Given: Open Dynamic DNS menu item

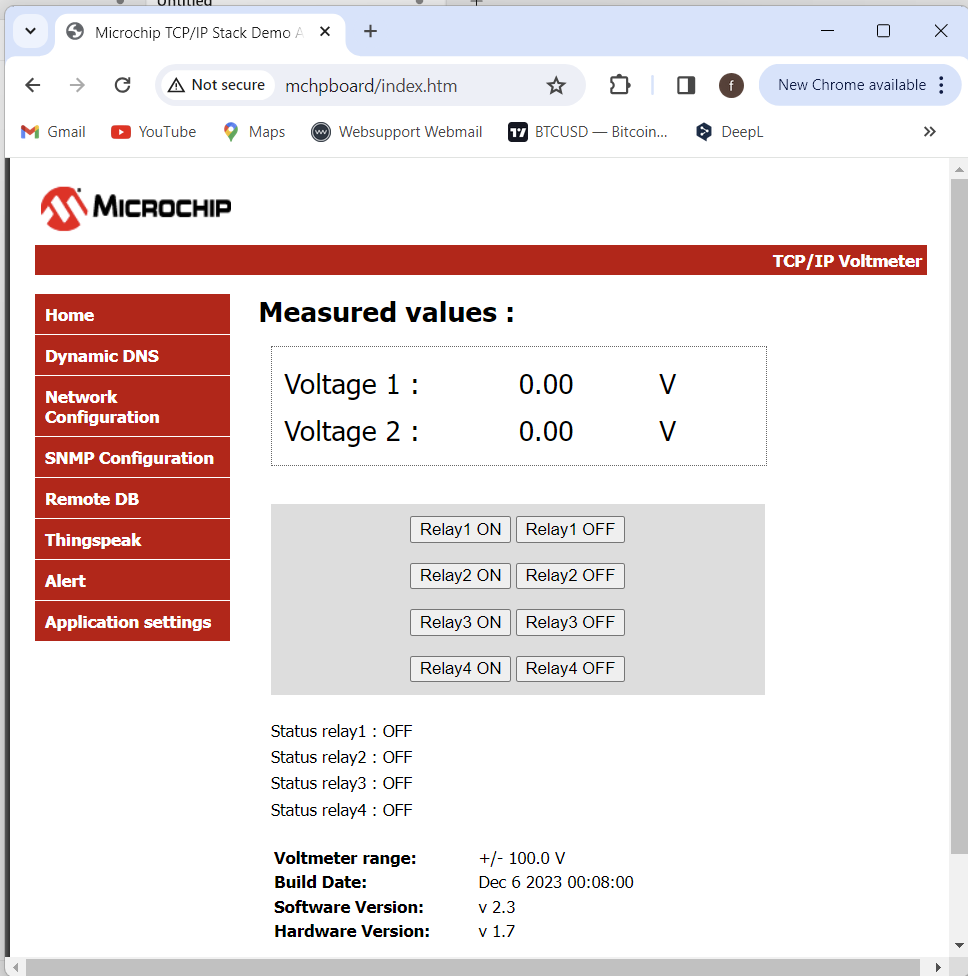Looking at the screenshot, I should coord(133,356).
